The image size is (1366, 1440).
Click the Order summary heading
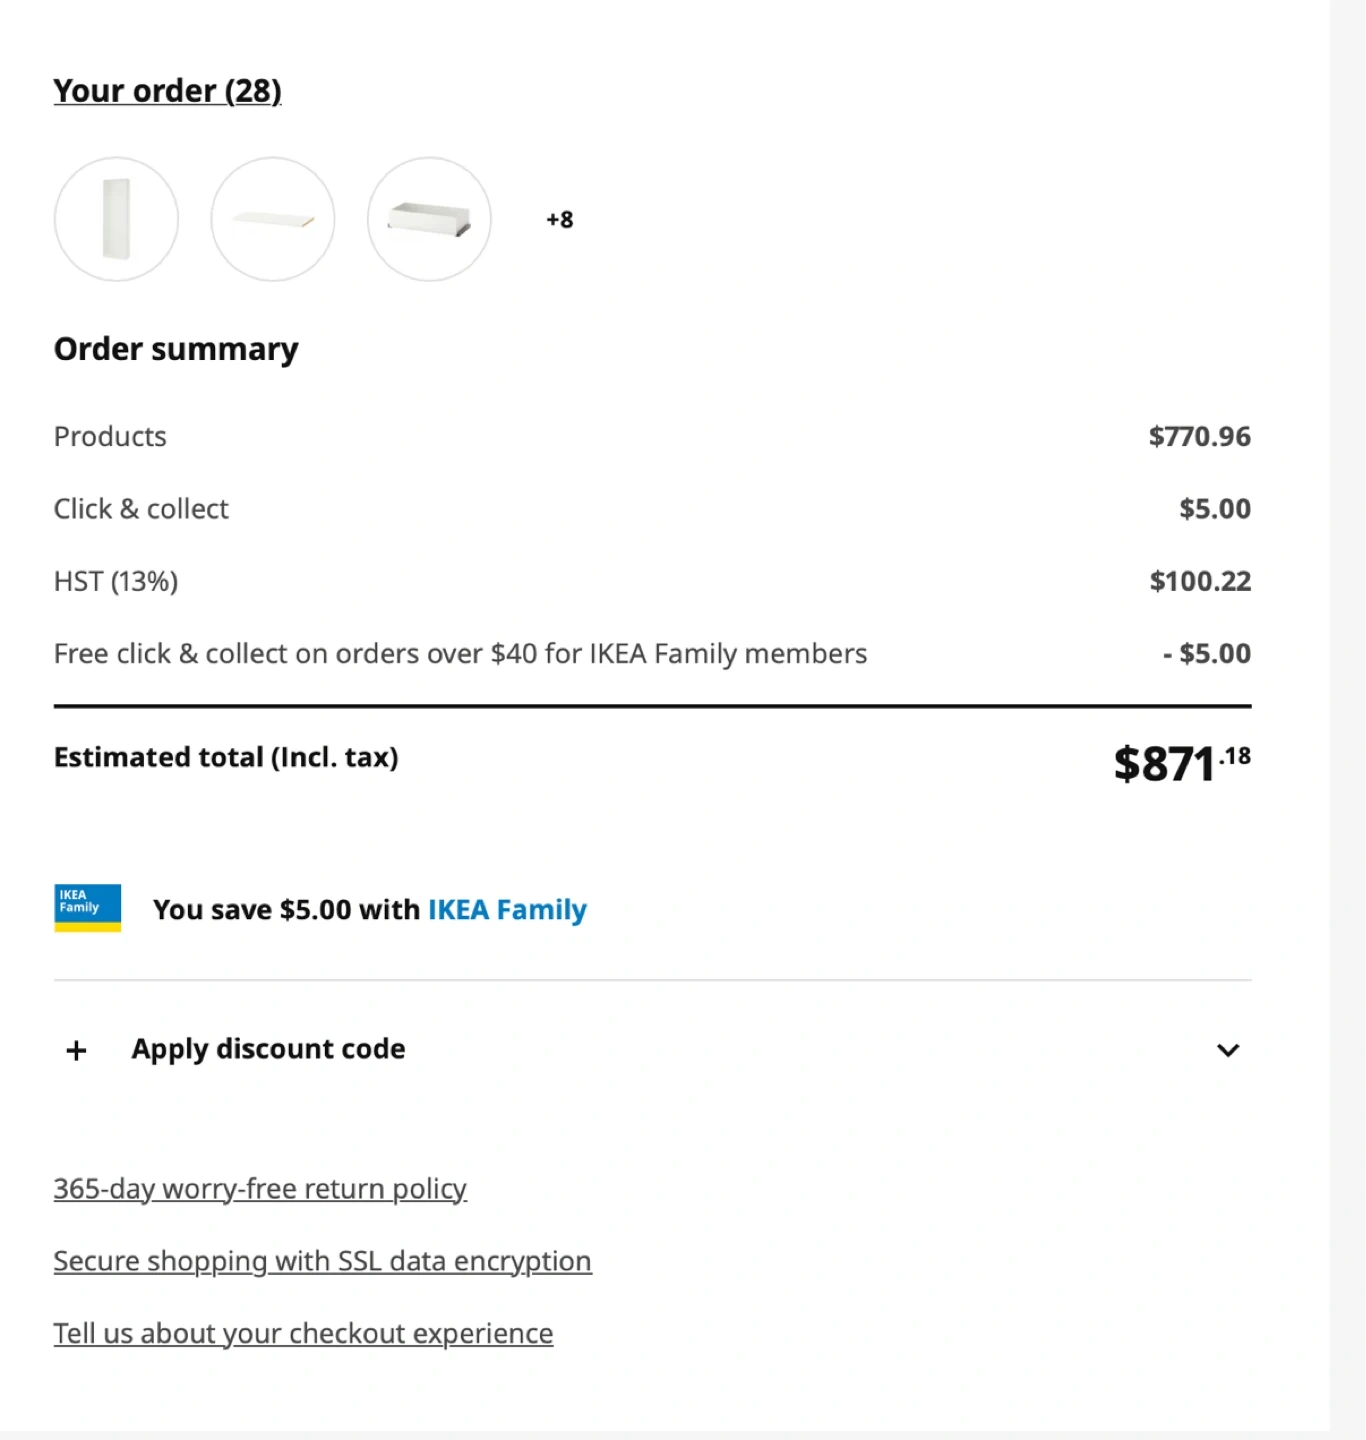tap(176, 349)
